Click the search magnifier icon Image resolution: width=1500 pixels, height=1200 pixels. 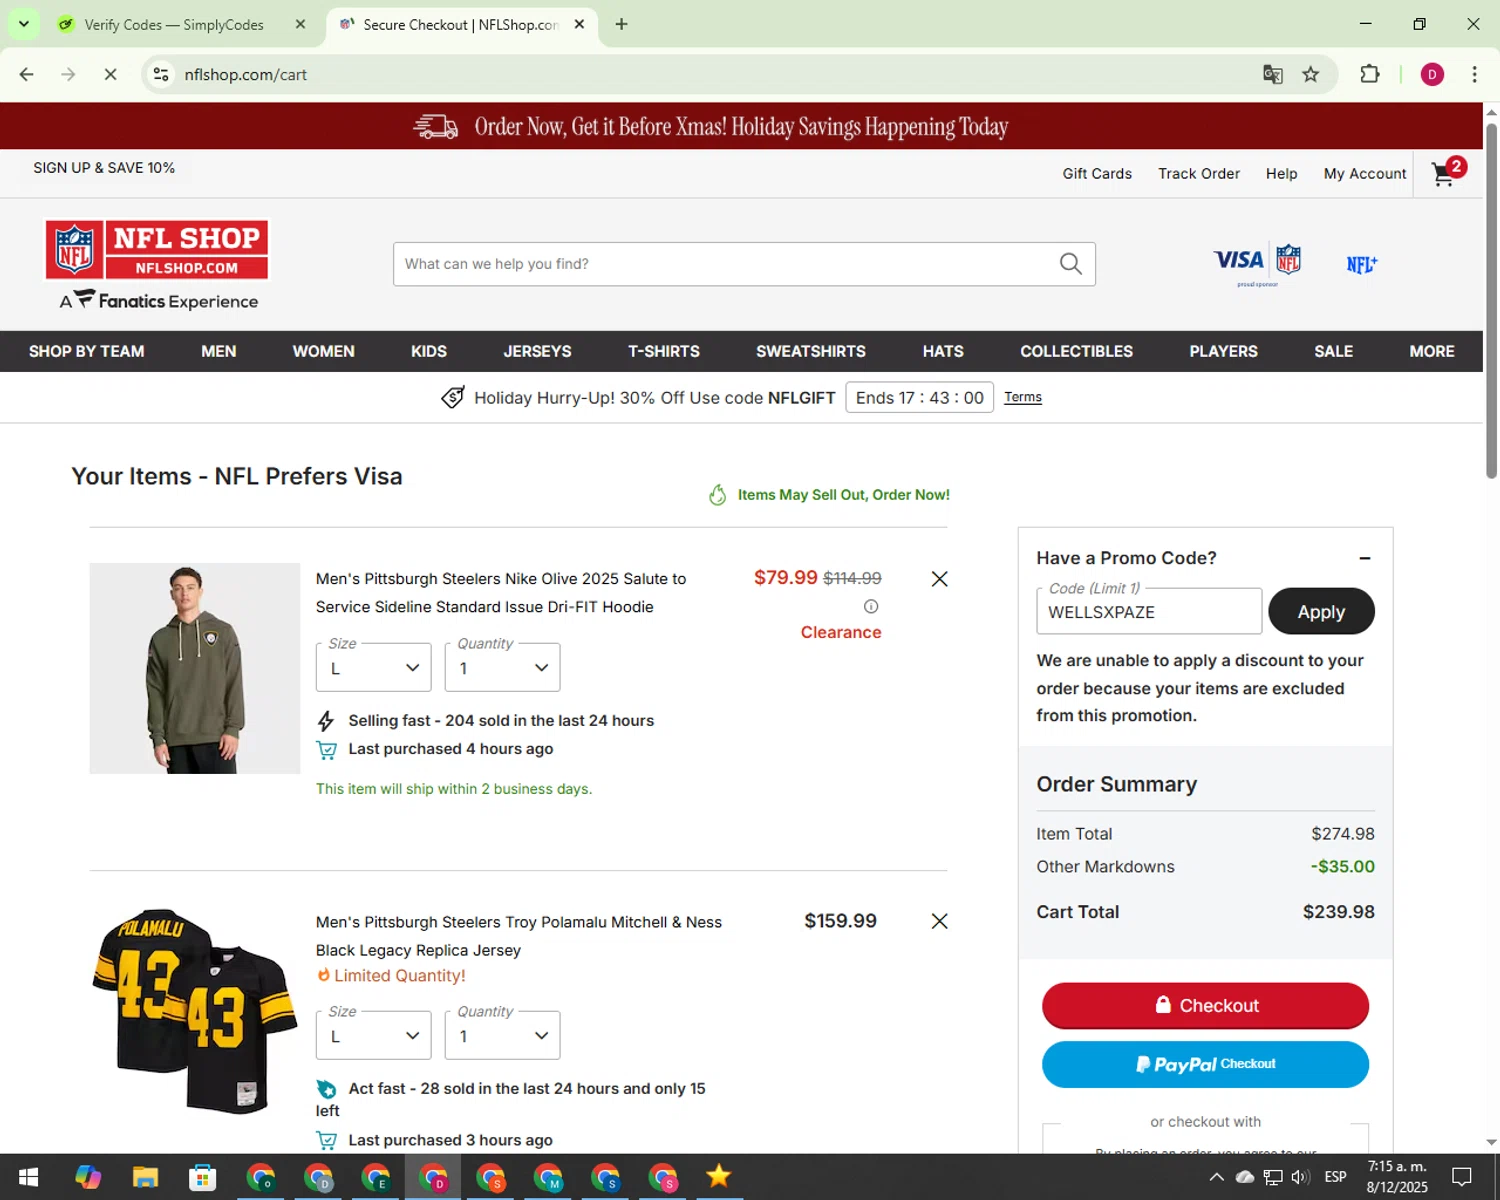click(1070, 264)
